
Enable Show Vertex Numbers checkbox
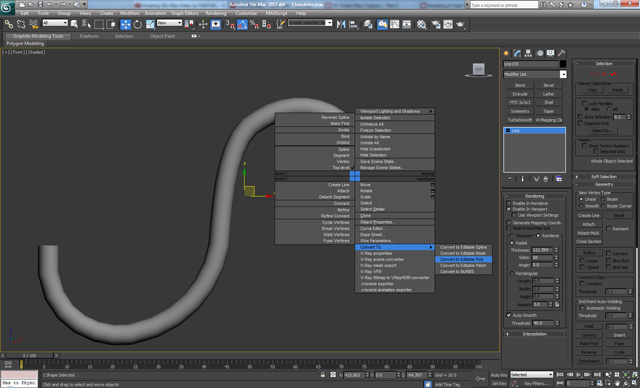(584, 146)
